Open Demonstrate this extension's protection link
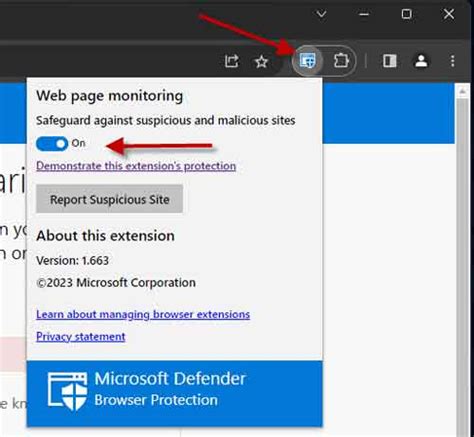Image resolution: width=474 pixels, height=437 pixels. pyautogui.click(x=136, y=166)
